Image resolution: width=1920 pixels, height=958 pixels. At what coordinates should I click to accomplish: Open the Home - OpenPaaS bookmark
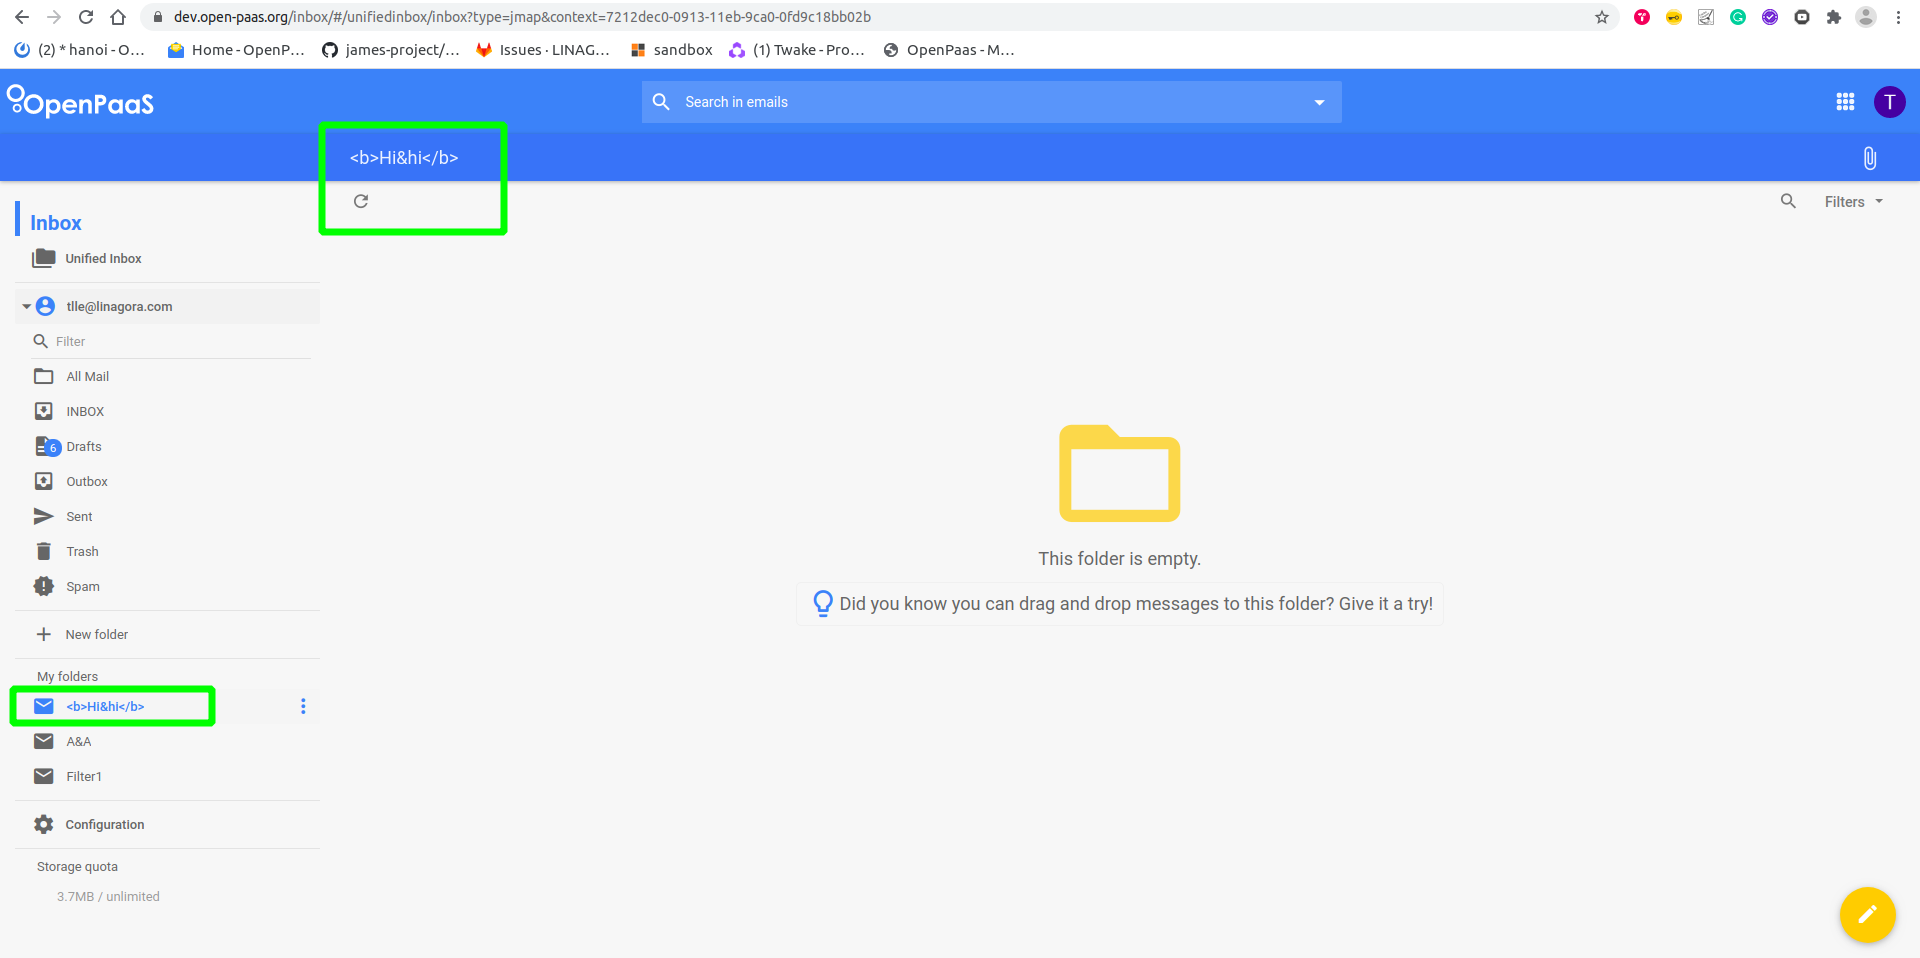[x=235, y=49]
